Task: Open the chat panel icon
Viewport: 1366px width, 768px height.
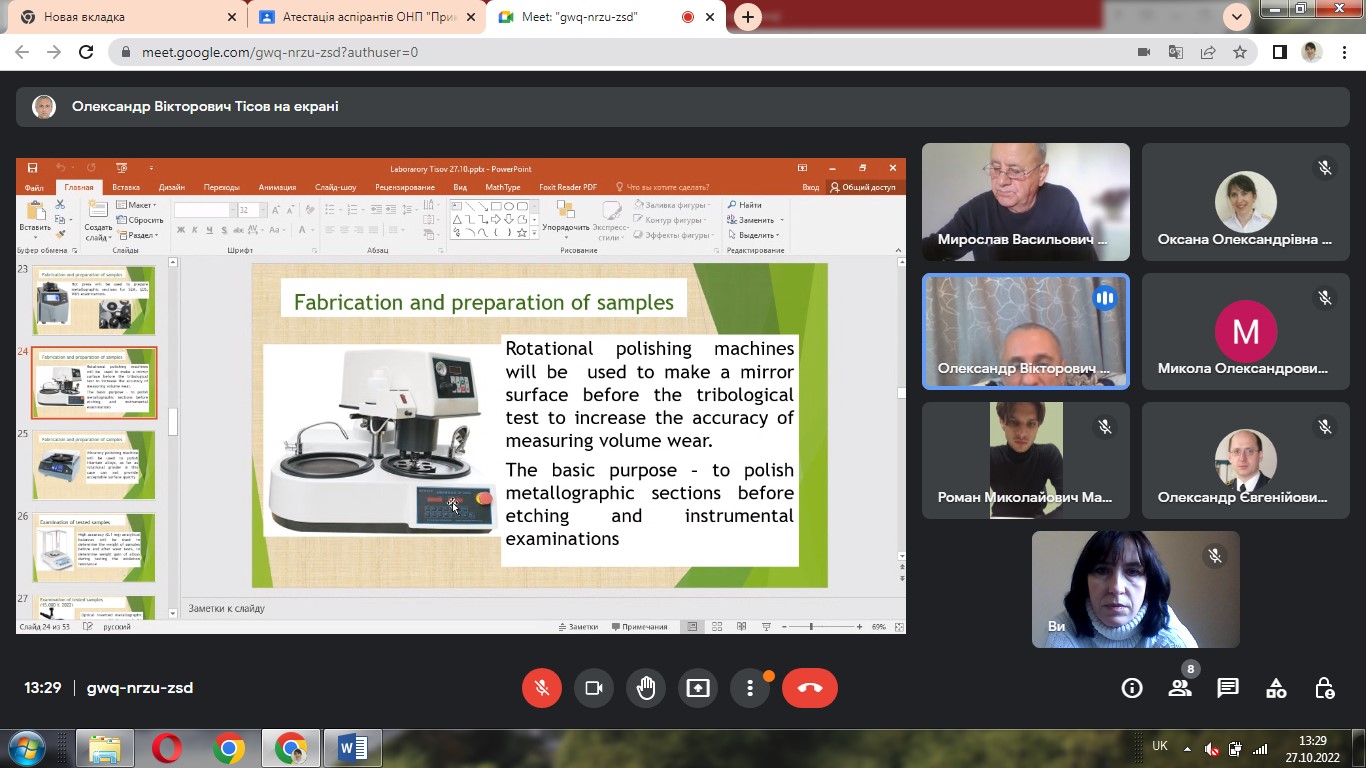Action: [x=1228, y=688]
